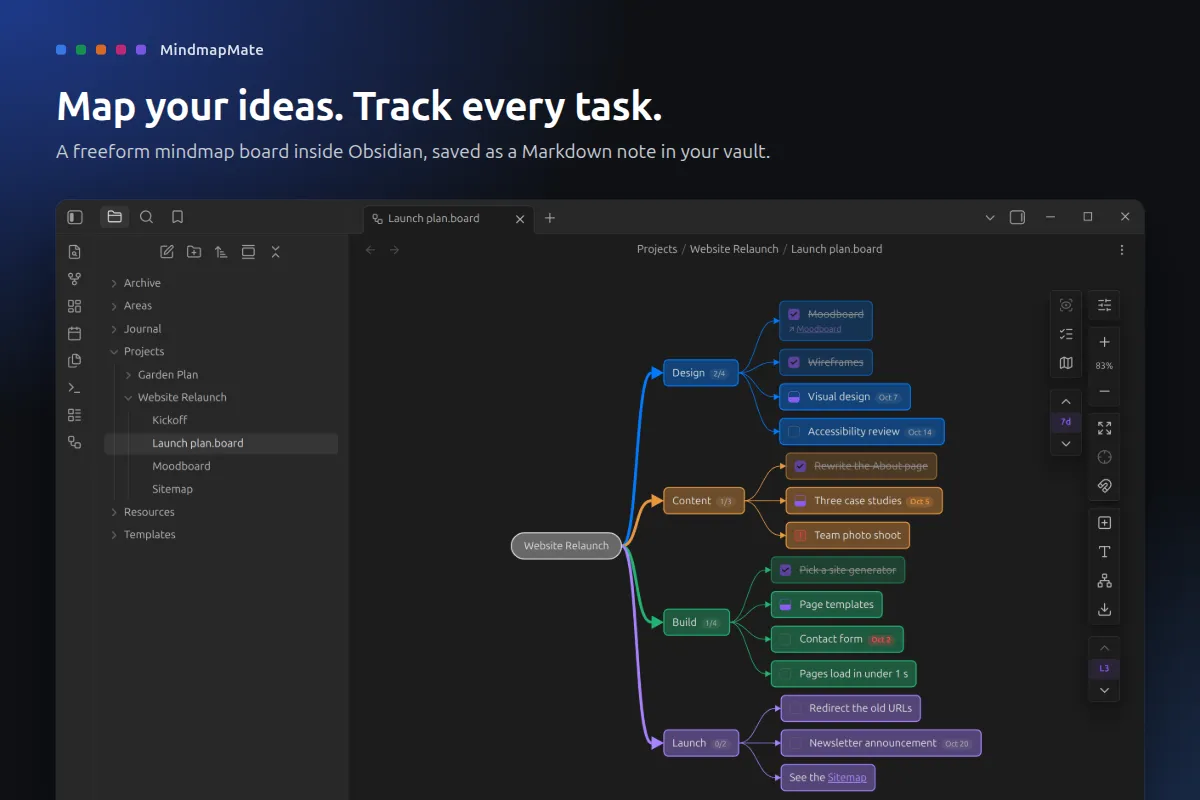The height and width of the screenshot is (800, 1200).
Task: Open the Sitemap note in file tree
Action: (172, 489)
